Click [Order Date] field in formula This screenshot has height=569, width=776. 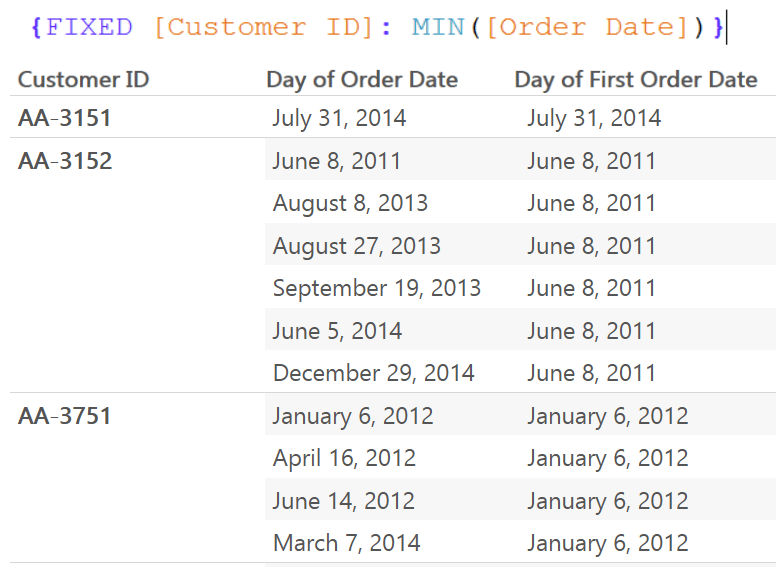pos(587,27)
